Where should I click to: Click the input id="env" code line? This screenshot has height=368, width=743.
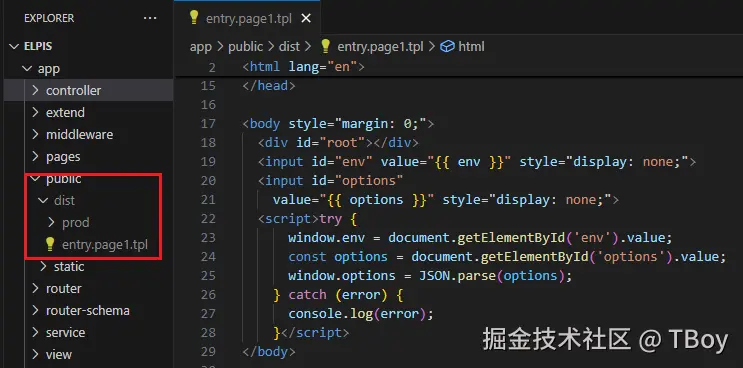tap(477, 162)
